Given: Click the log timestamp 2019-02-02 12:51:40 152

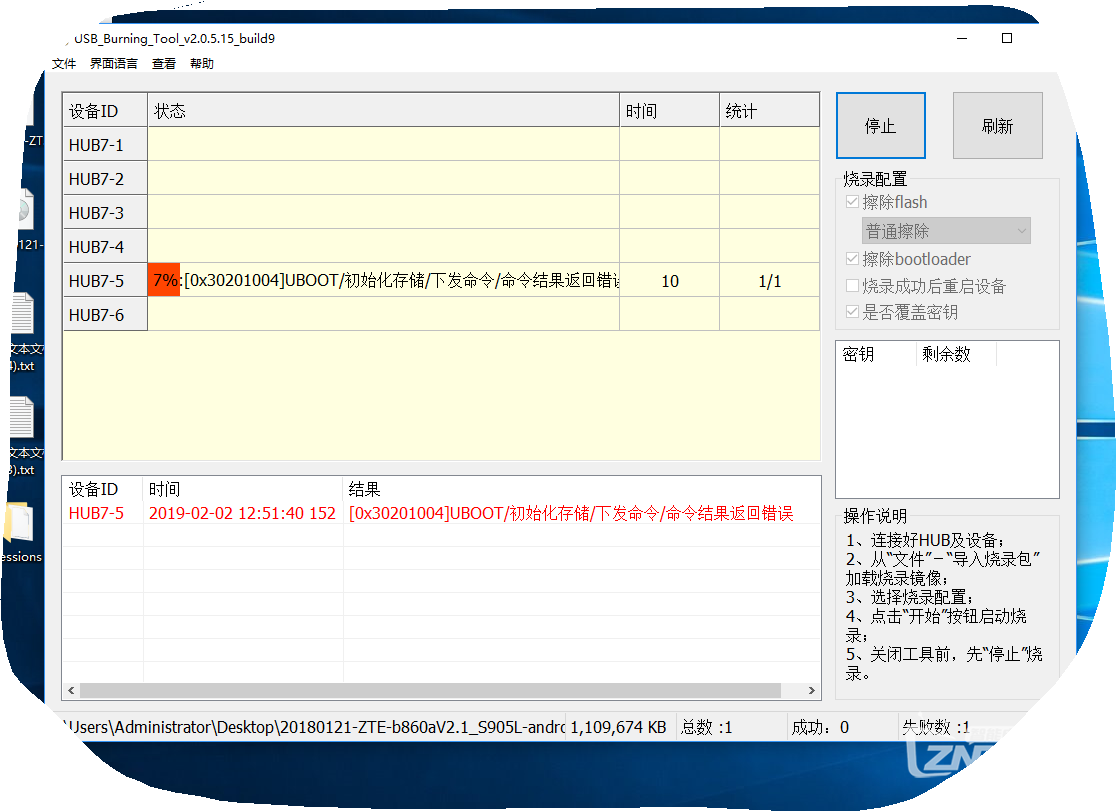Looking at the screenshot, I should (242, 513).
